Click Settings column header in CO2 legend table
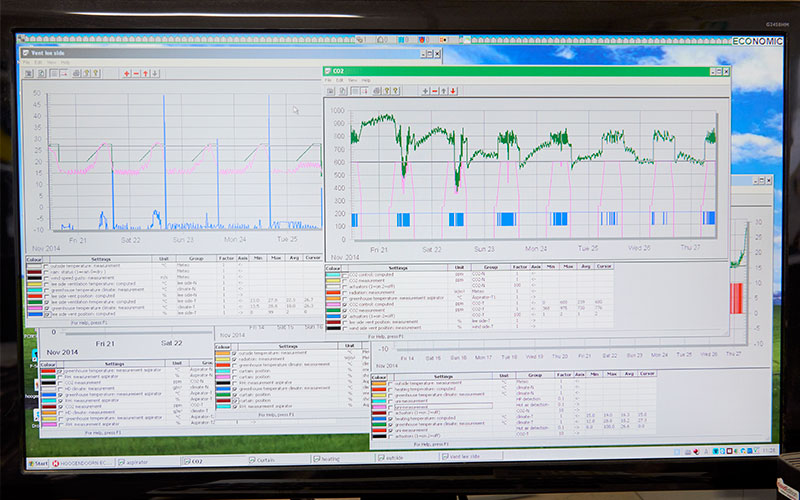800x500 pixels. pos(398,268)
